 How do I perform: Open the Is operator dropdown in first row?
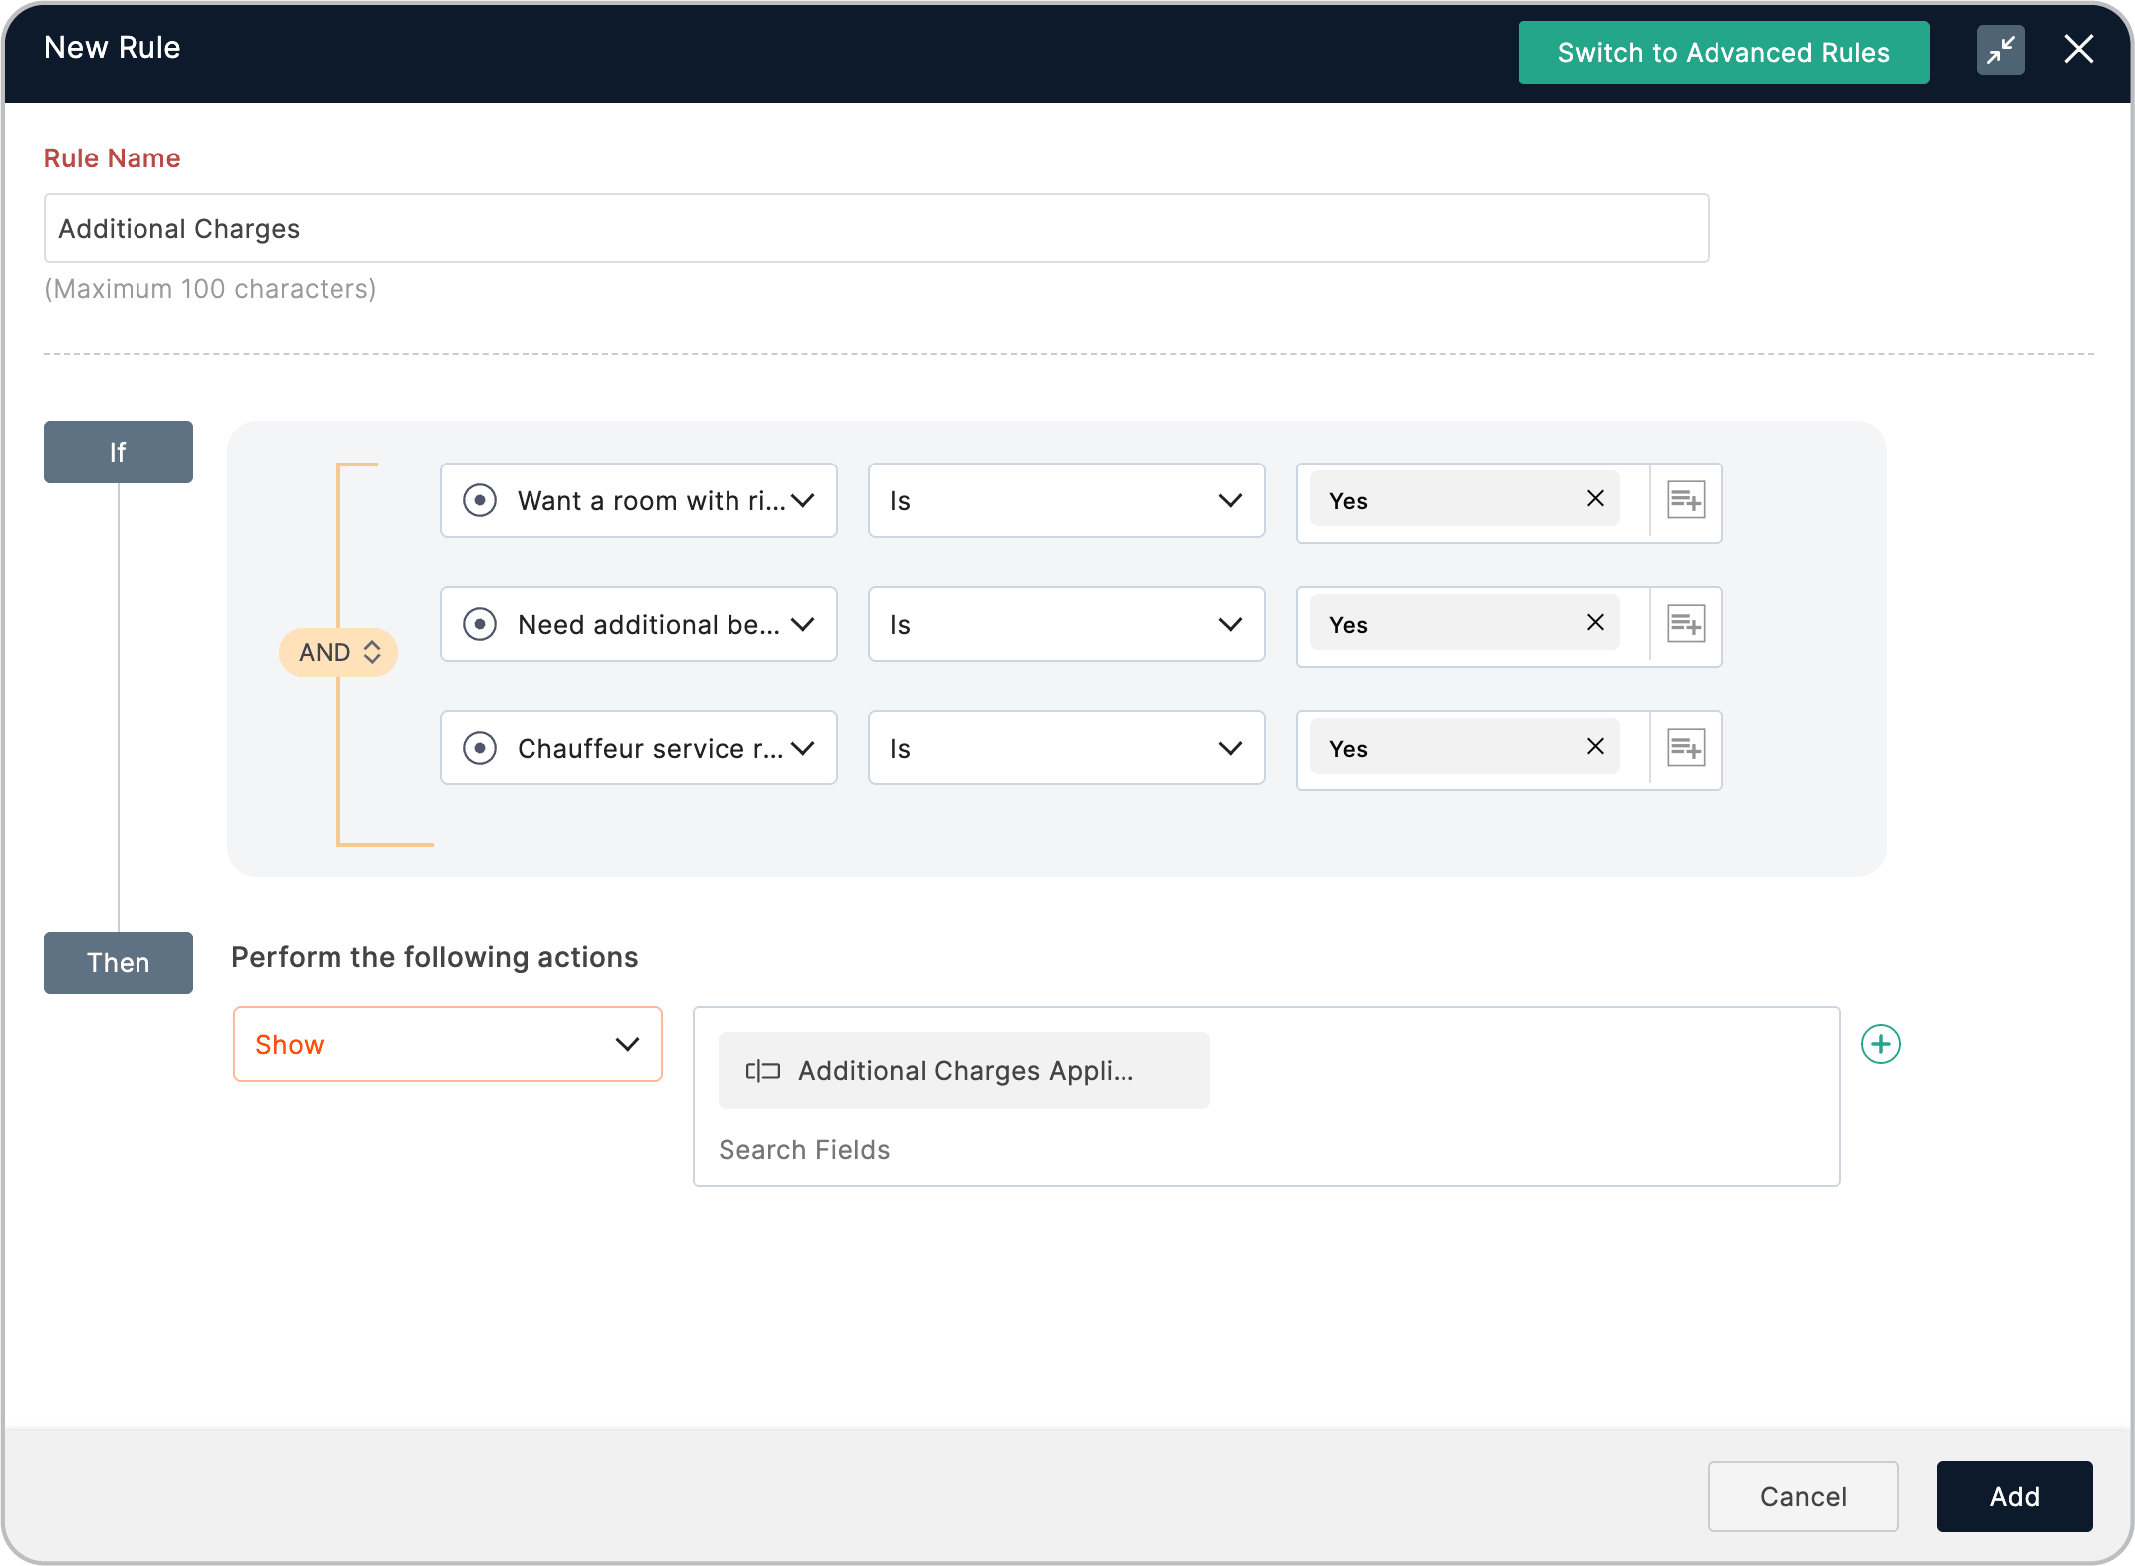tap(1066, 500)
